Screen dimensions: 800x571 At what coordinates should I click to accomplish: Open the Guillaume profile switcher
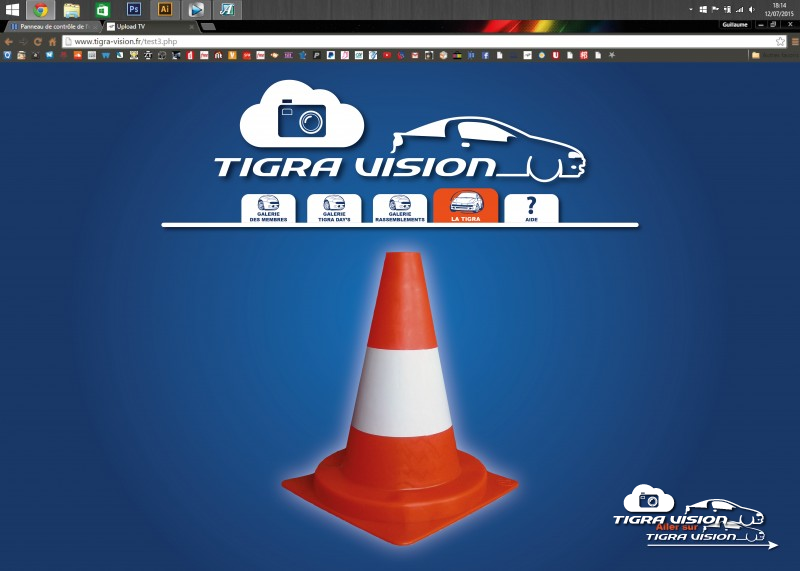(733, 24)
